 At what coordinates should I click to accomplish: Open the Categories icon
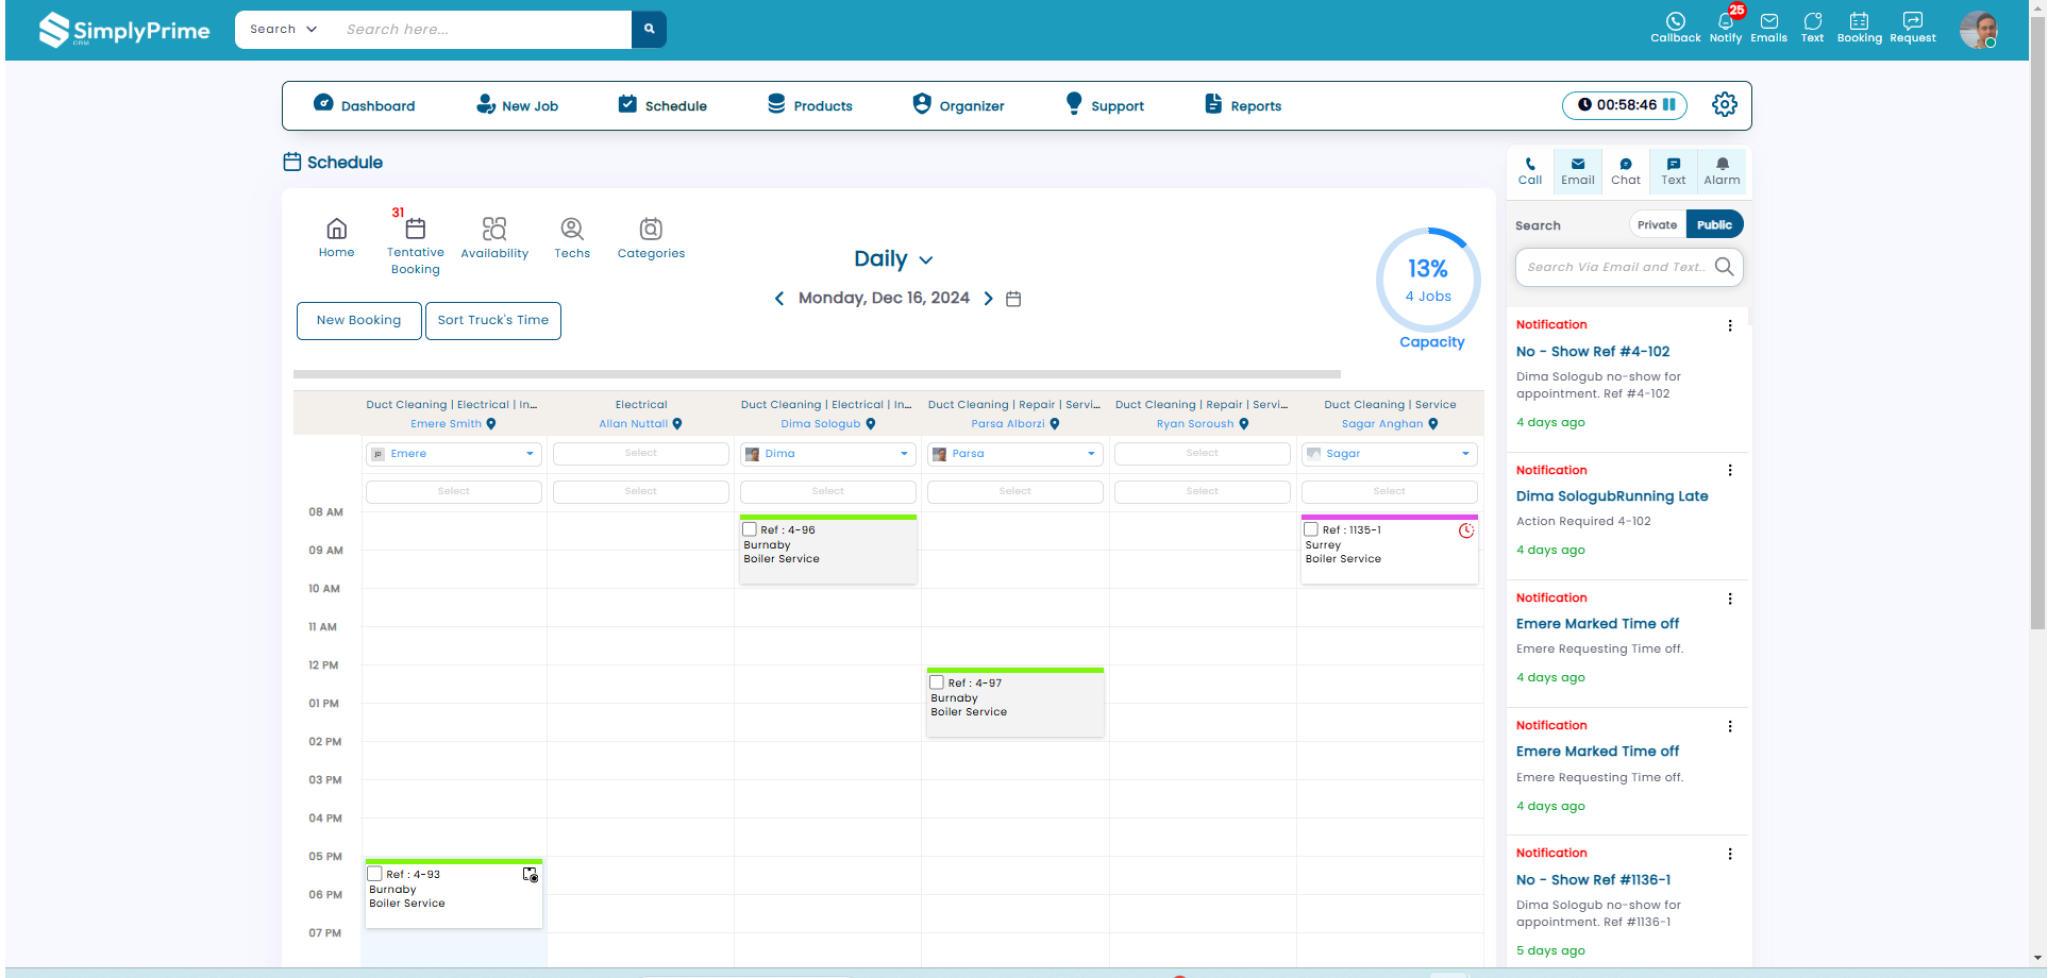click(651, 229)
